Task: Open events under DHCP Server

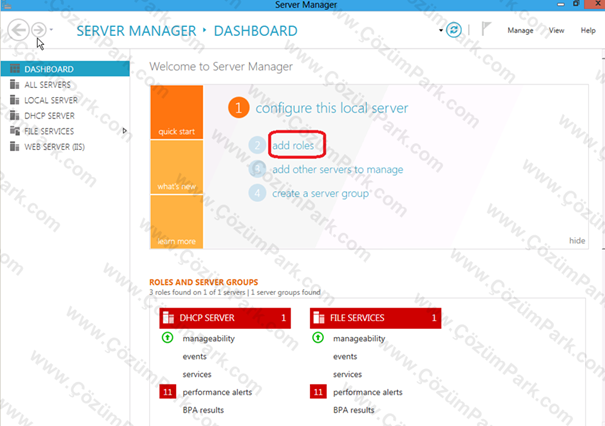Action: [x=194, y=357]
